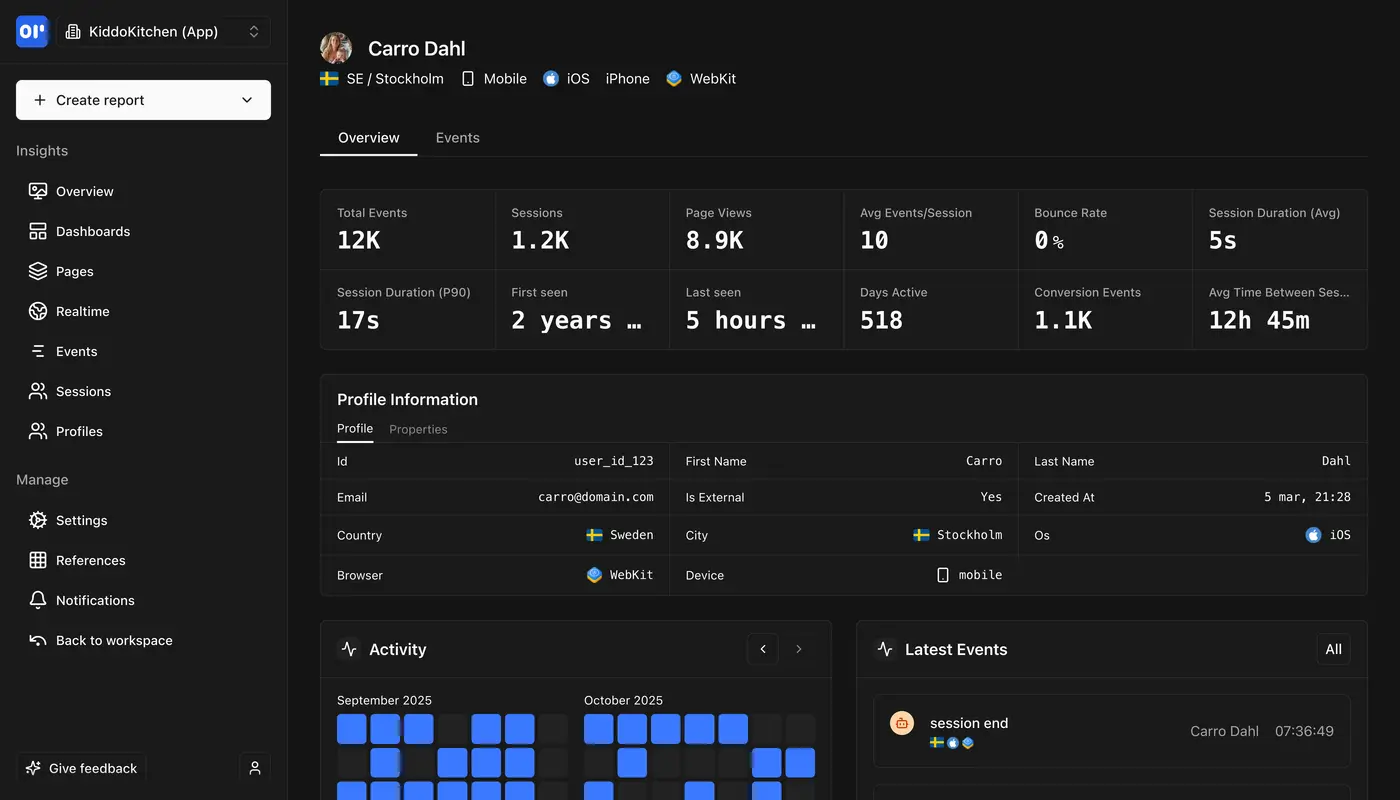Switch to the Events tab
This screenshot has width=1400, height=800.
click(457, 137)
